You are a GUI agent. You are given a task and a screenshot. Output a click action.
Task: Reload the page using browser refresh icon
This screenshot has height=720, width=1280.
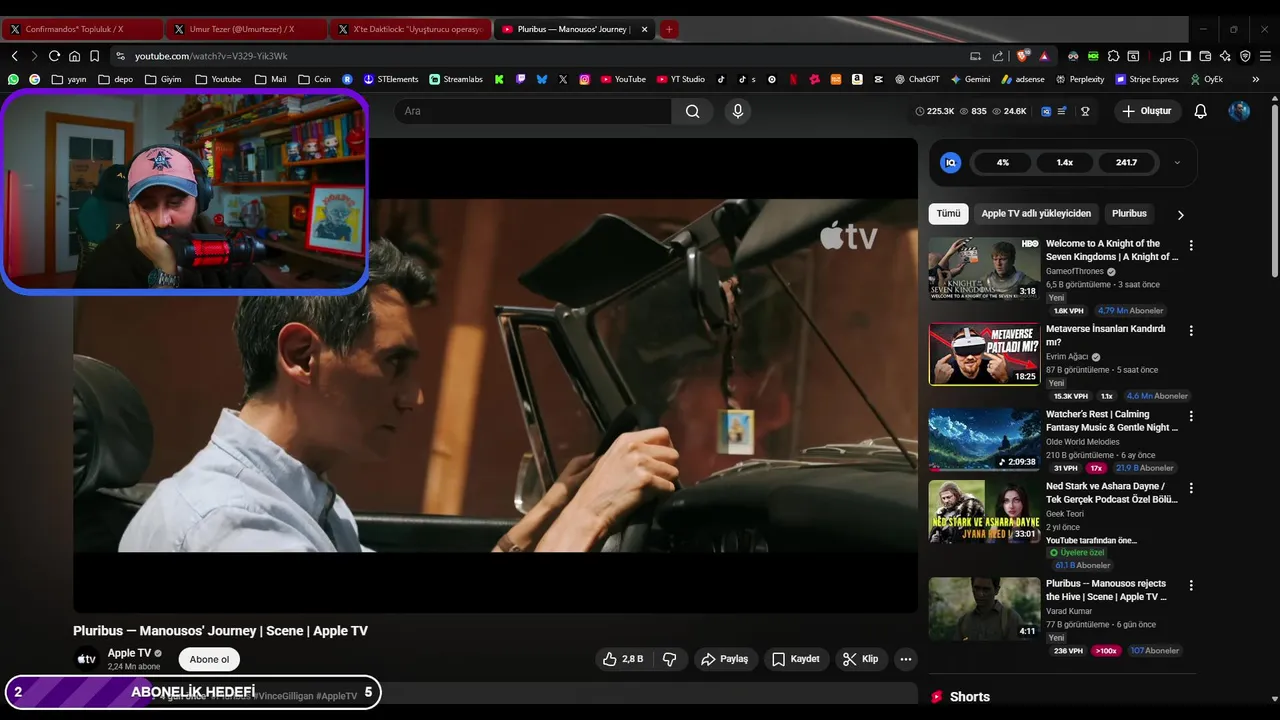[54, 56]
